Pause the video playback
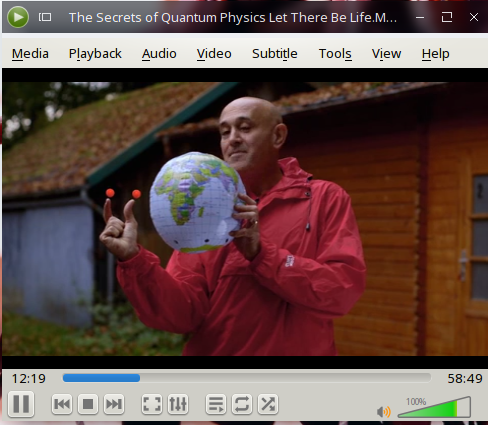This screenshot has width=488, height=425. (21, 404)
